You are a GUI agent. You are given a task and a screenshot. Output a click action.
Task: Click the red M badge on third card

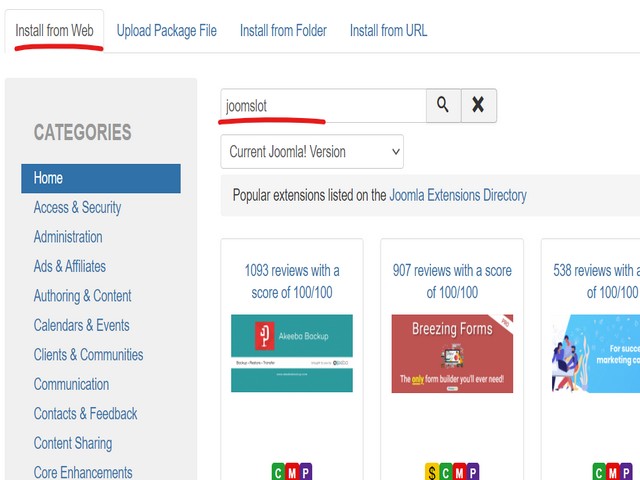(x=613, y=472)
